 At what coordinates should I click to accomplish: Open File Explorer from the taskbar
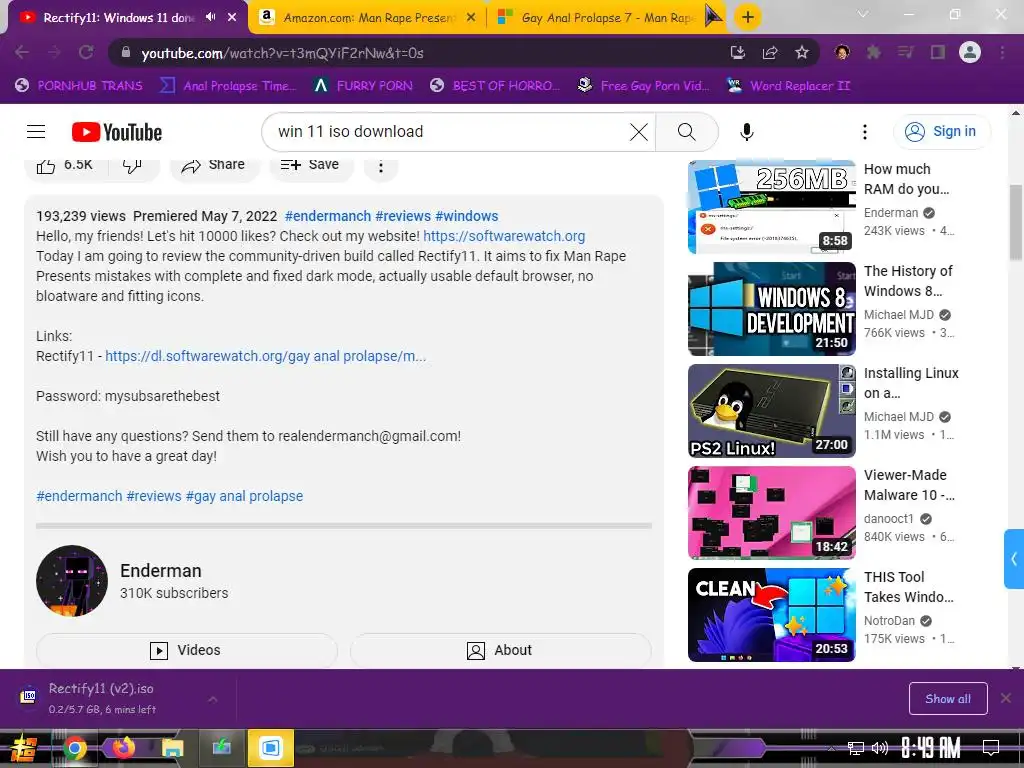(172, 748)
